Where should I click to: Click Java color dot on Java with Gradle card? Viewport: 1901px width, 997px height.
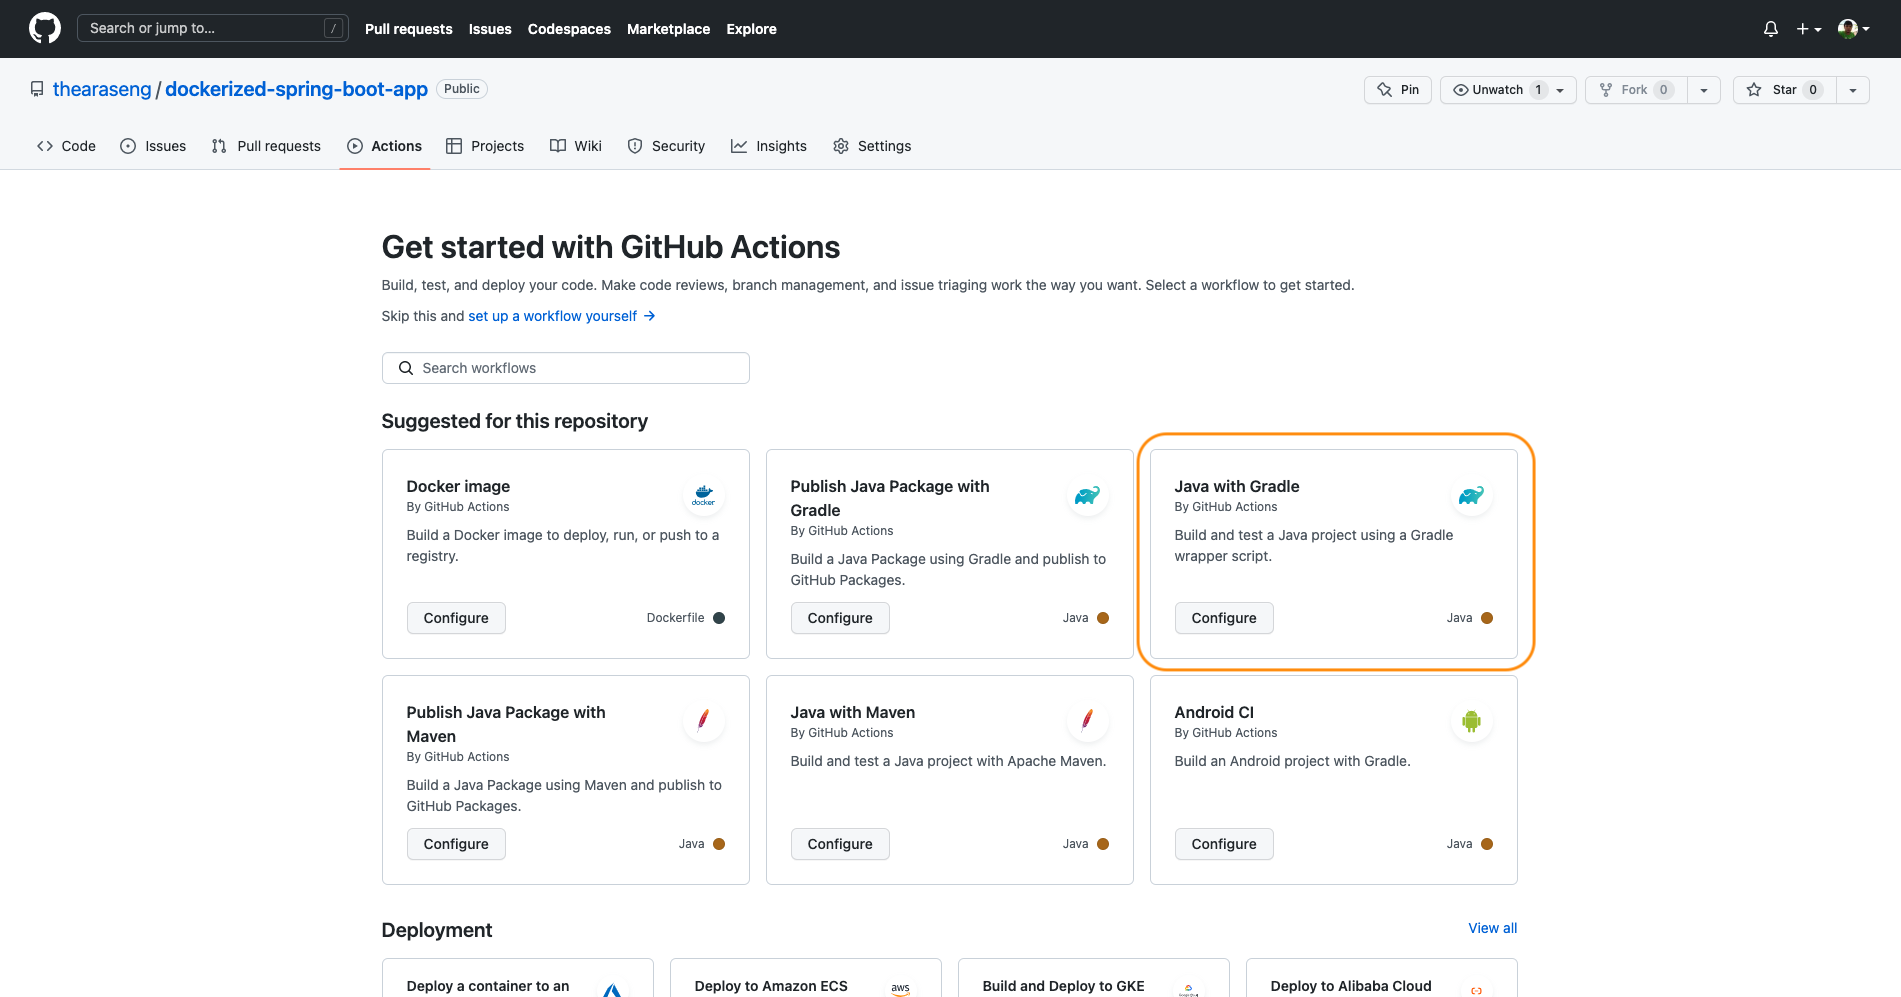click(1487, 618)
